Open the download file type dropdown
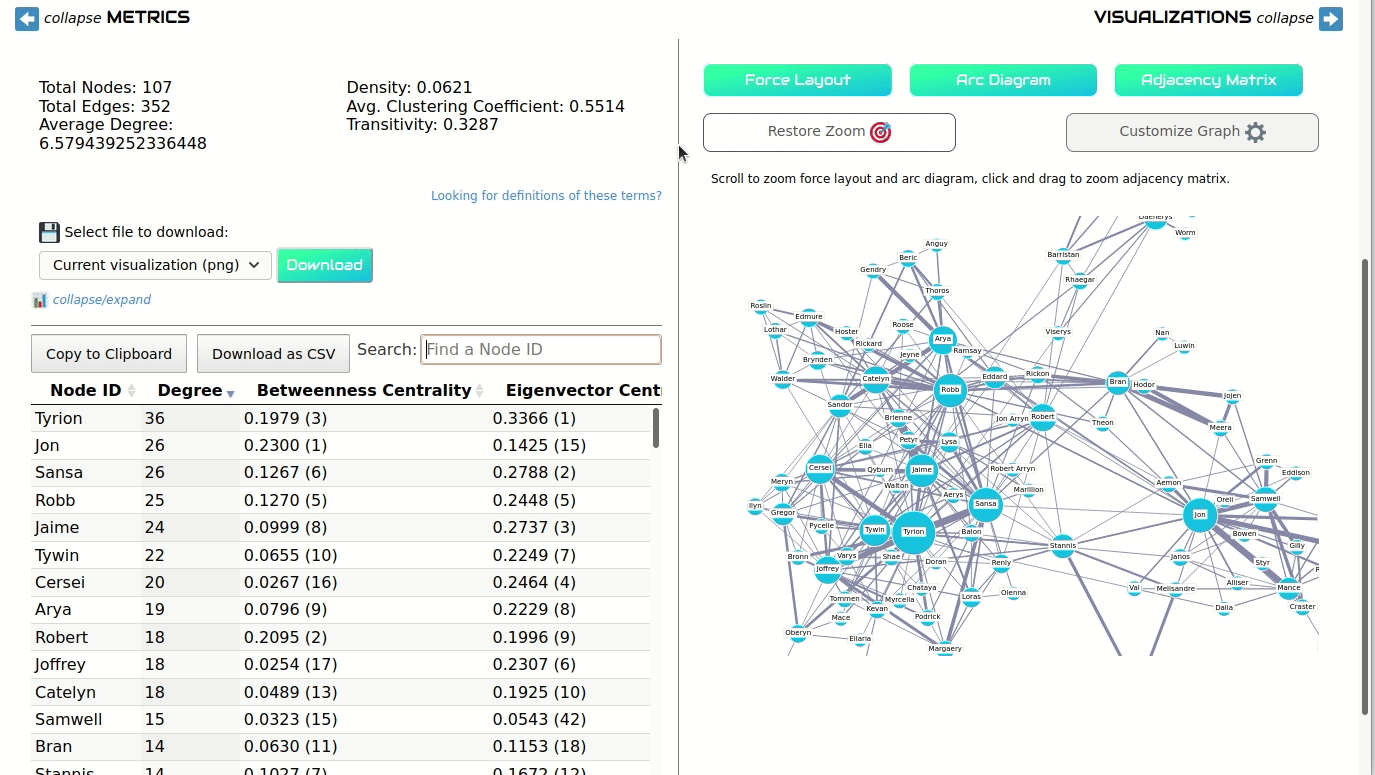This screenshot has height=775, width=1375. point(155,265)
